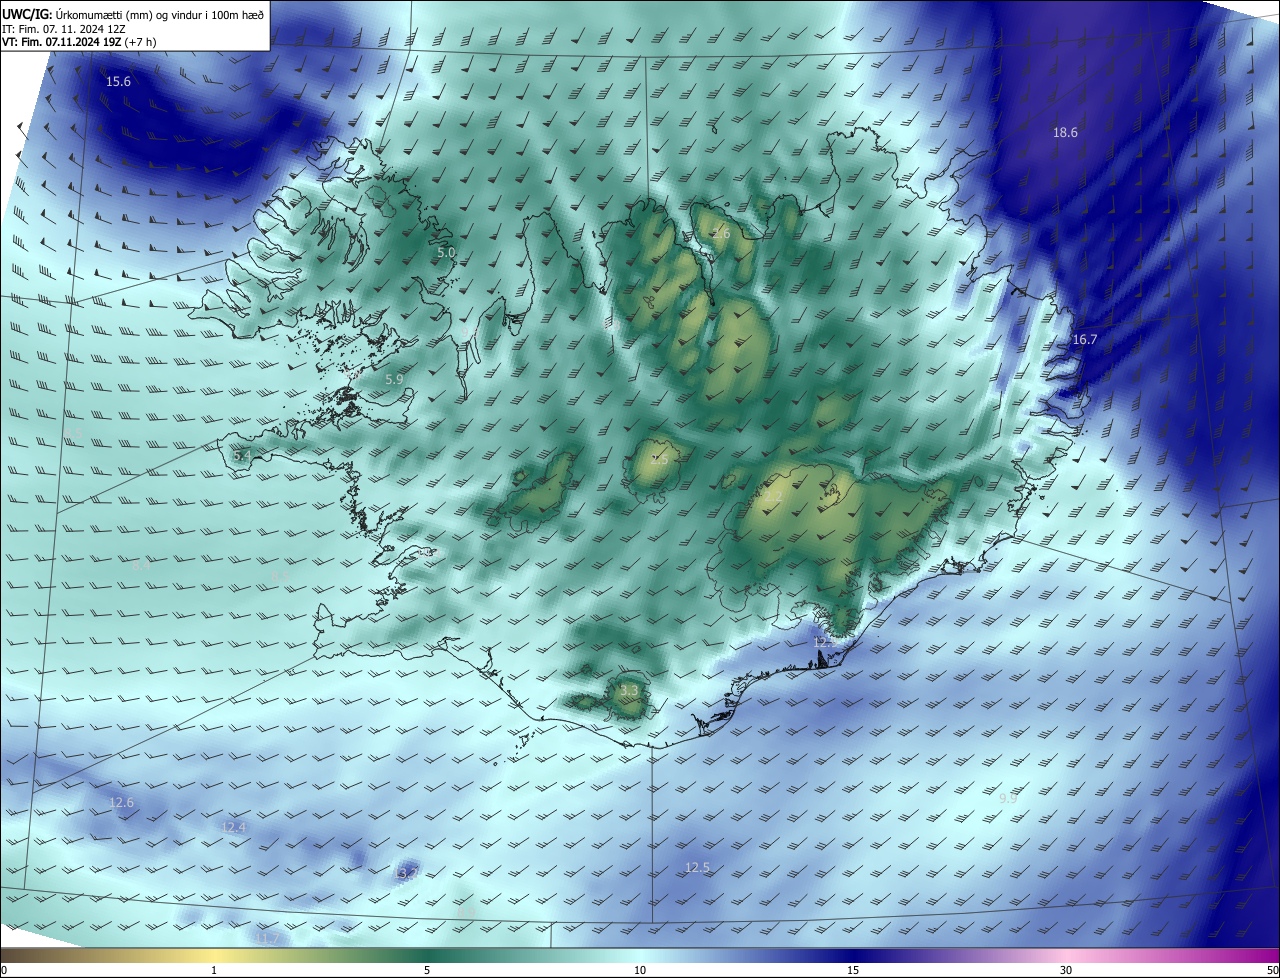Click the 15 tick on the color scale
1280x978 pixels.
click(853, 970)
